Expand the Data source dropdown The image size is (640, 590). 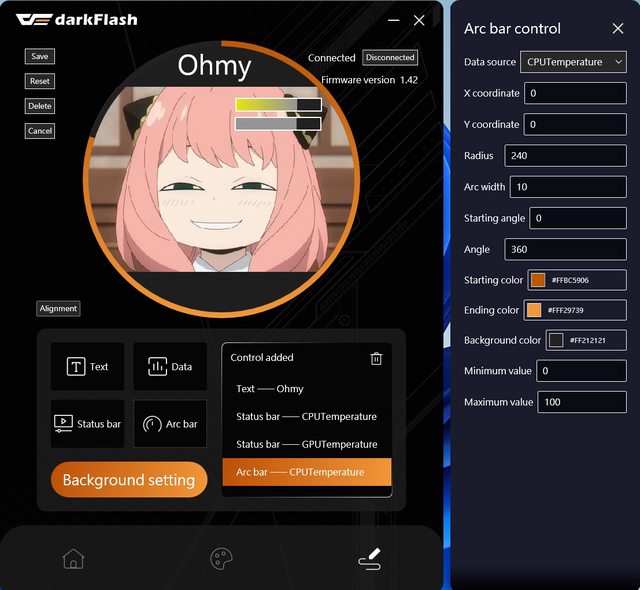click(x=574, y=62)
